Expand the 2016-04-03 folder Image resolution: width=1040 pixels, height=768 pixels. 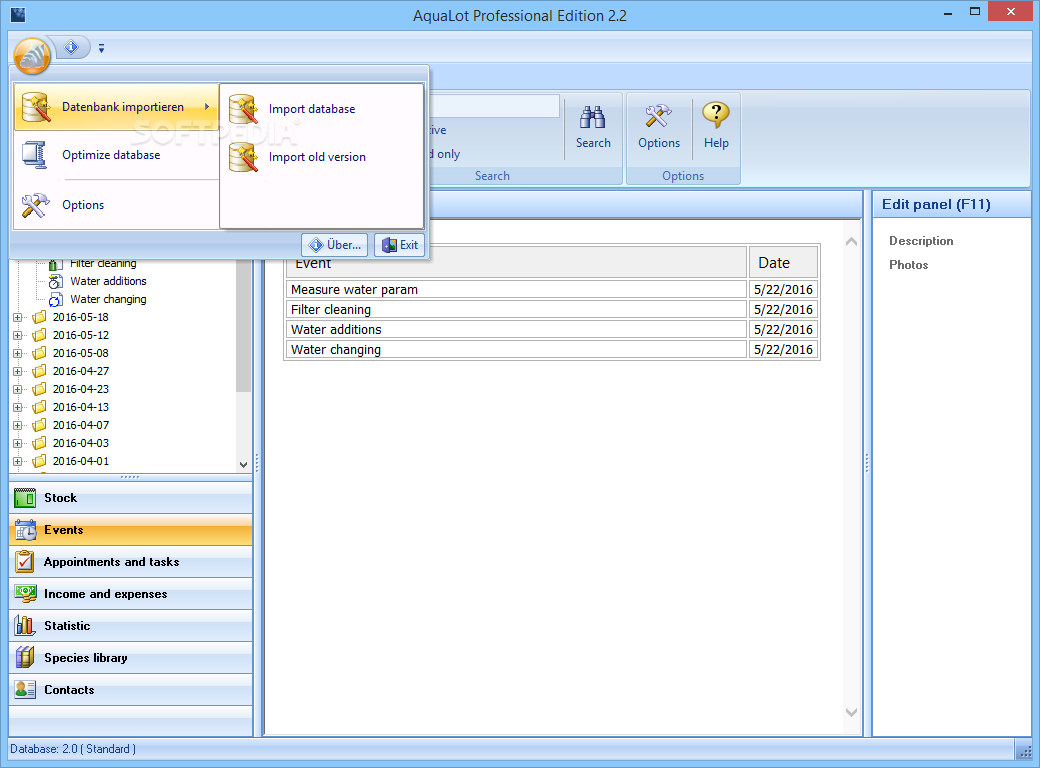pos(18,443)
